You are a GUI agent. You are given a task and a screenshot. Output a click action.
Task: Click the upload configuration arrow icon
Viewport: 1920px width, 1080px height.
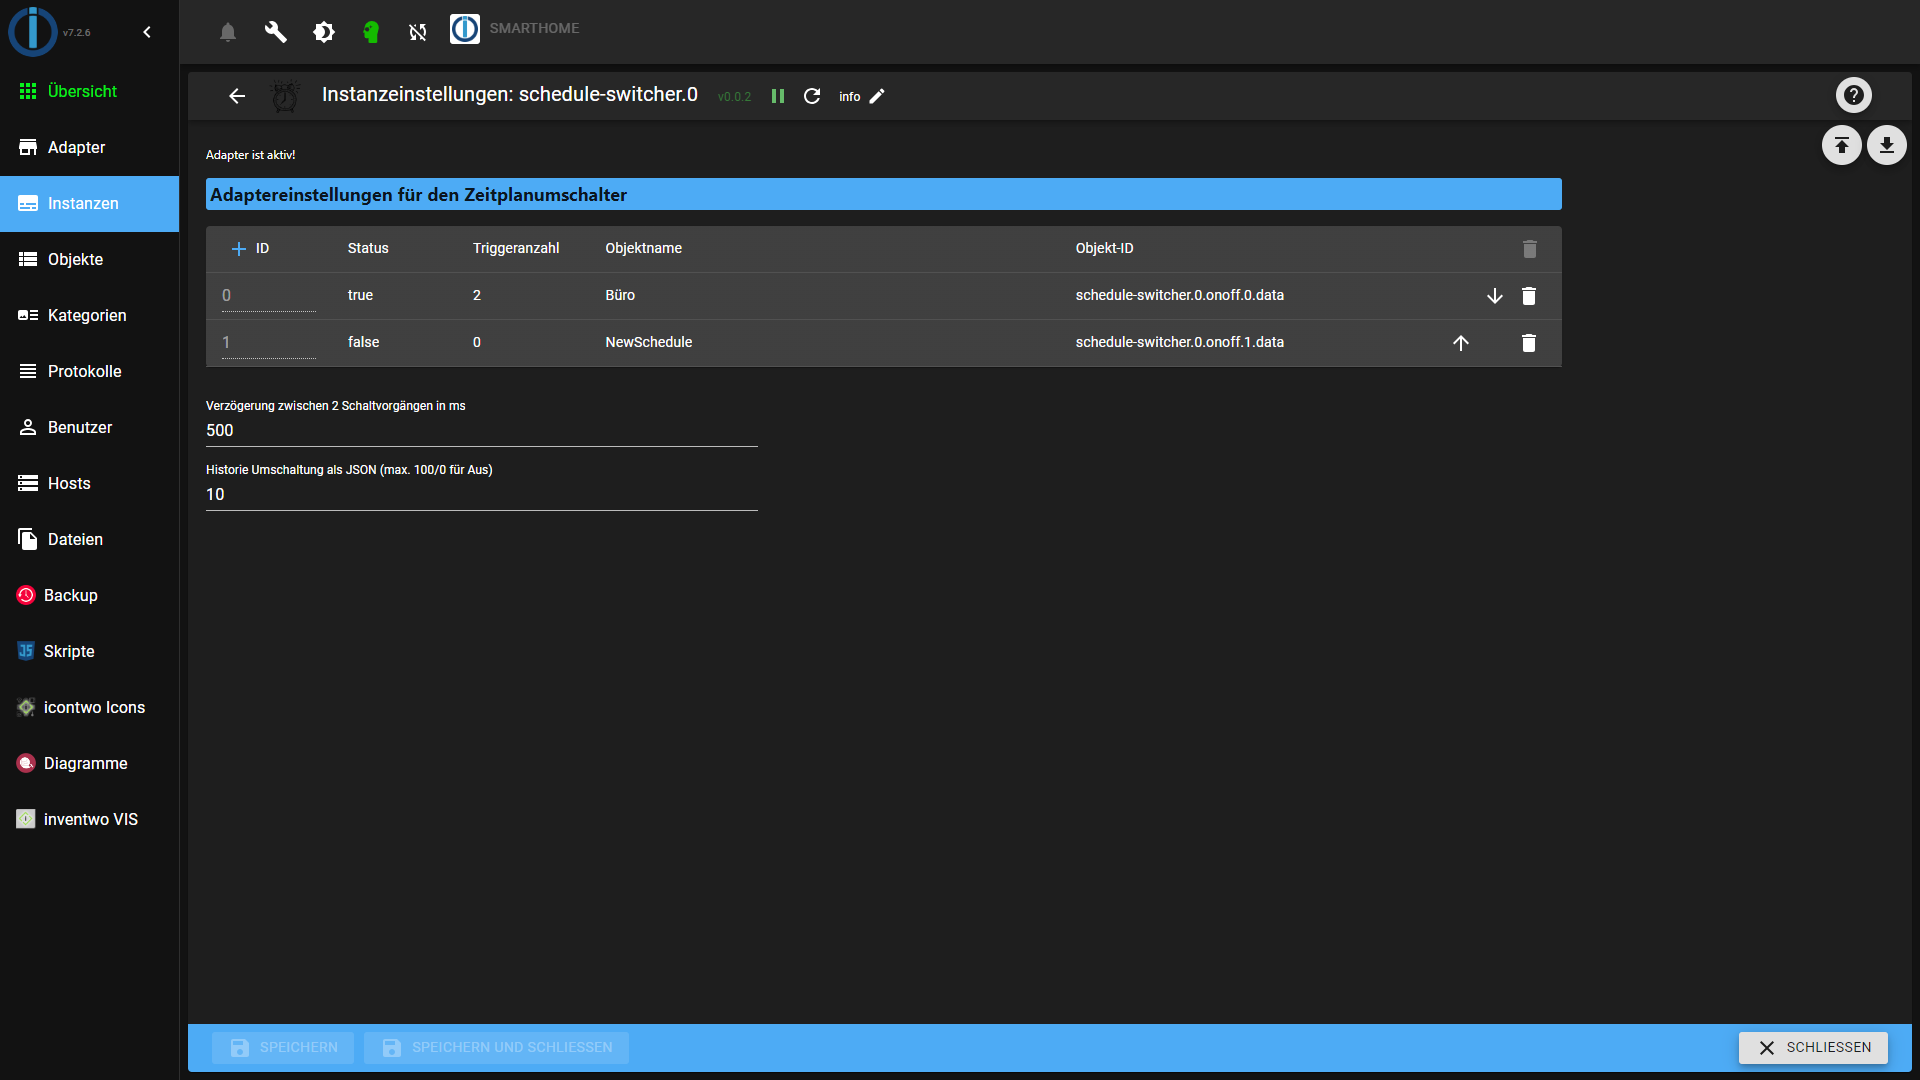[x=1841, y=146]
